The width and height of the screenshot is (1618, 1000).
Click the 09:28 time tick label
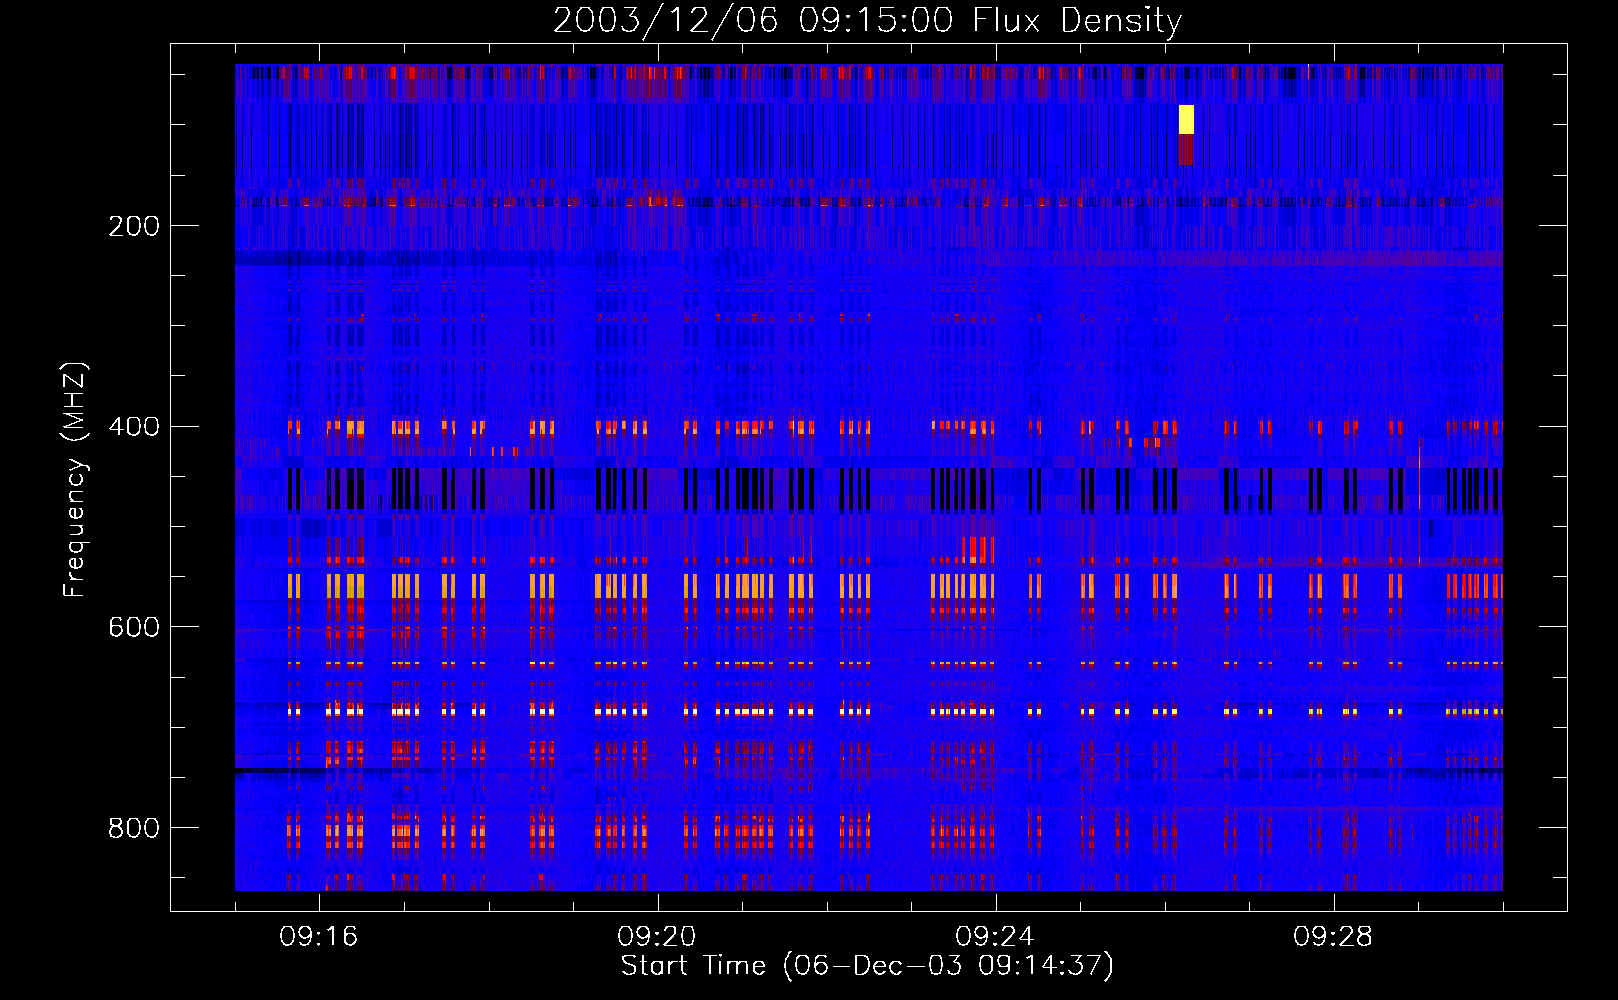tap(1333, 937)
